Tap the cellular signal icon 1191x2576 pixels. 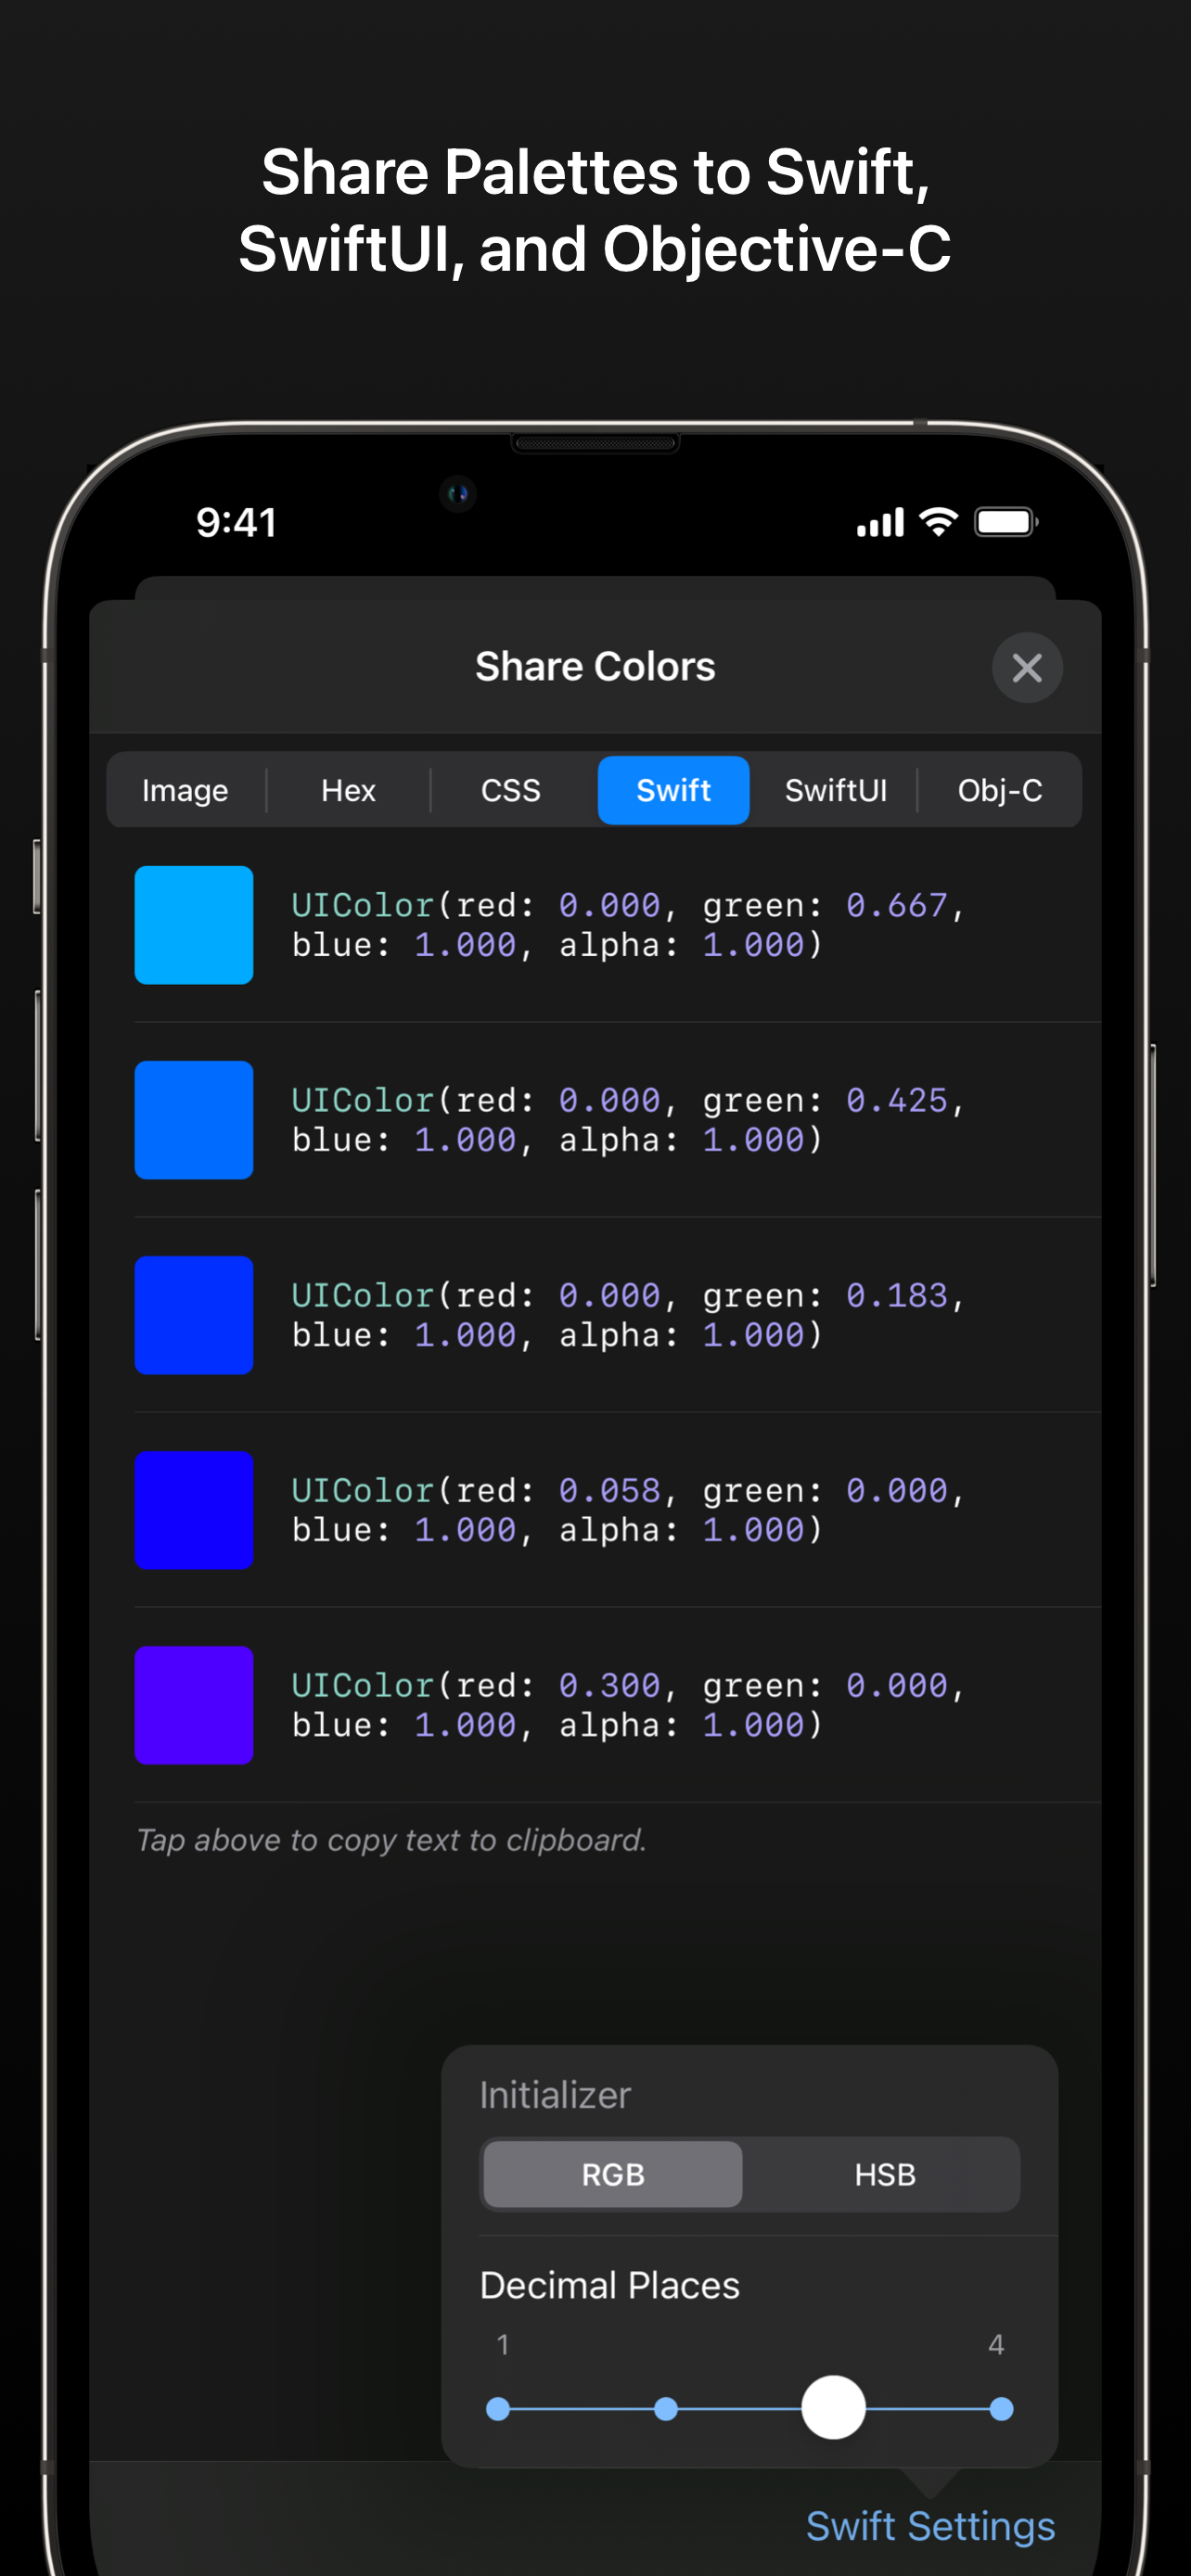coord(880,522)
